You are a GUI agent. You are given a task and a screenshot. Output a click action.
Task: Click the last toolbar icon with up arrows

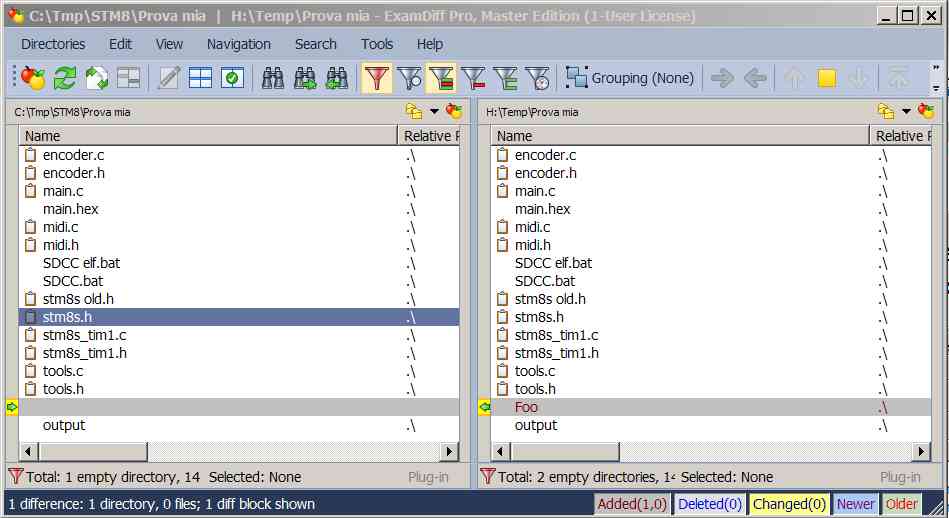coord(898,78)
